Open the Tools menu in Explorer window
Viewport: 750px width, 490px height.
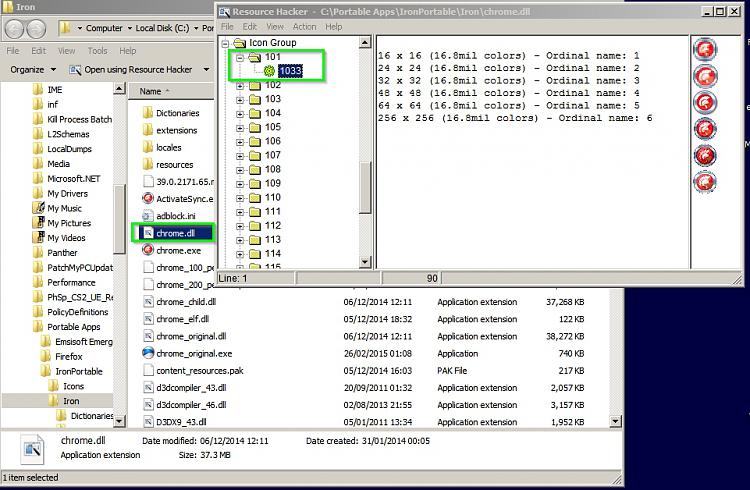[97, 51]
